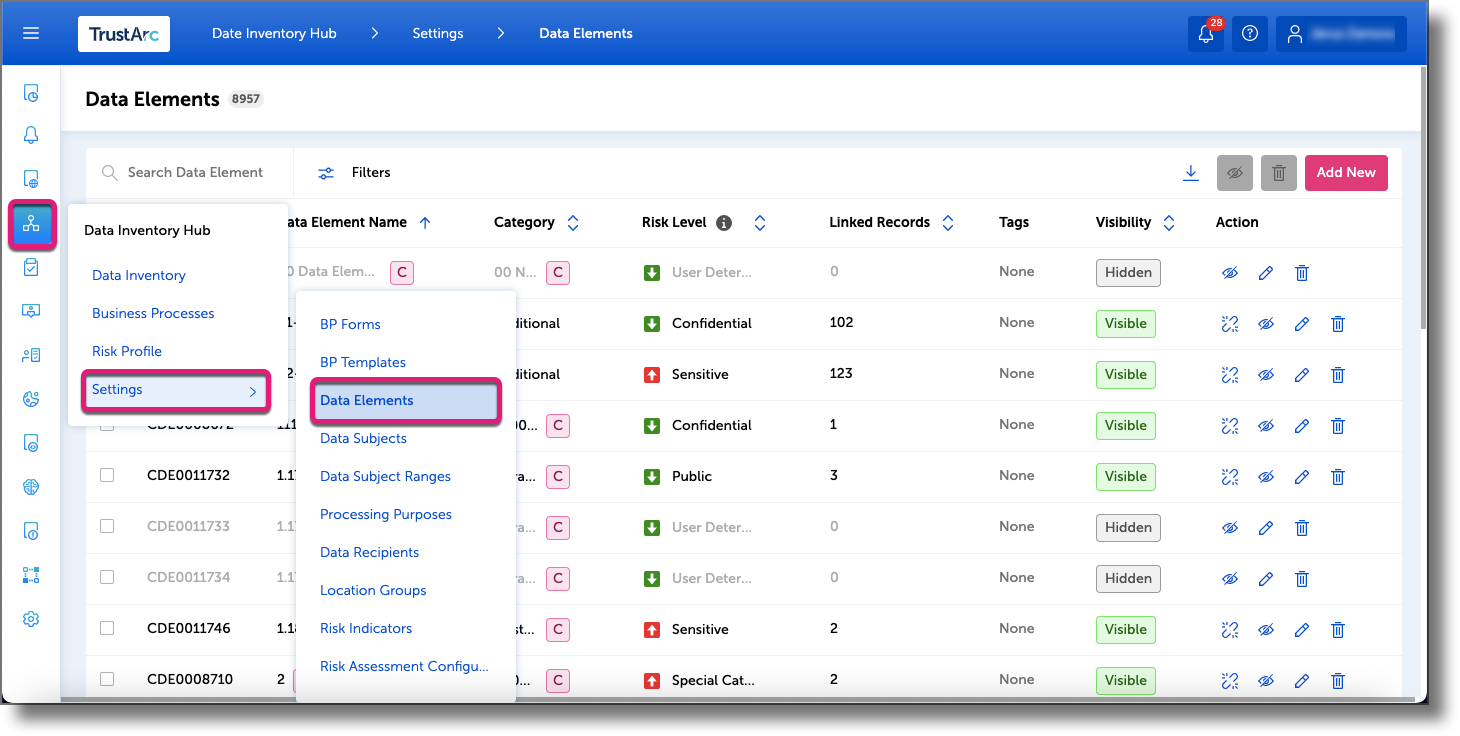Open the help question mark icon in header
This screenshot has height=736, width=1460.
[x=1249, y=33]
